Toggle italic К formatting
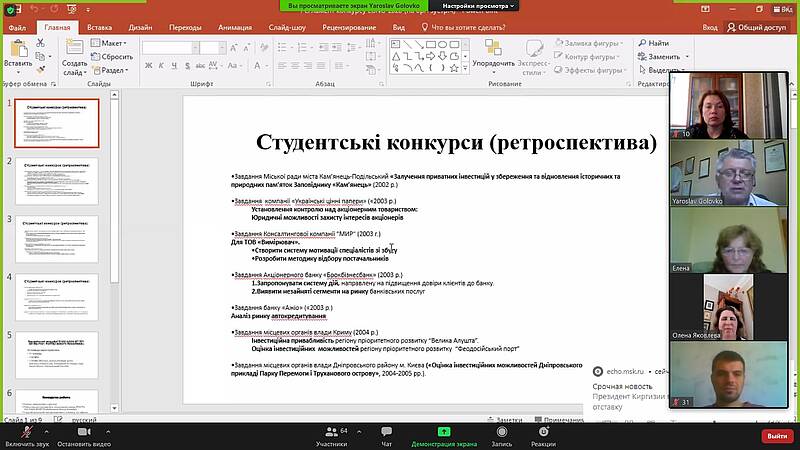The image size is (800, 450). [x=161, y=65]
